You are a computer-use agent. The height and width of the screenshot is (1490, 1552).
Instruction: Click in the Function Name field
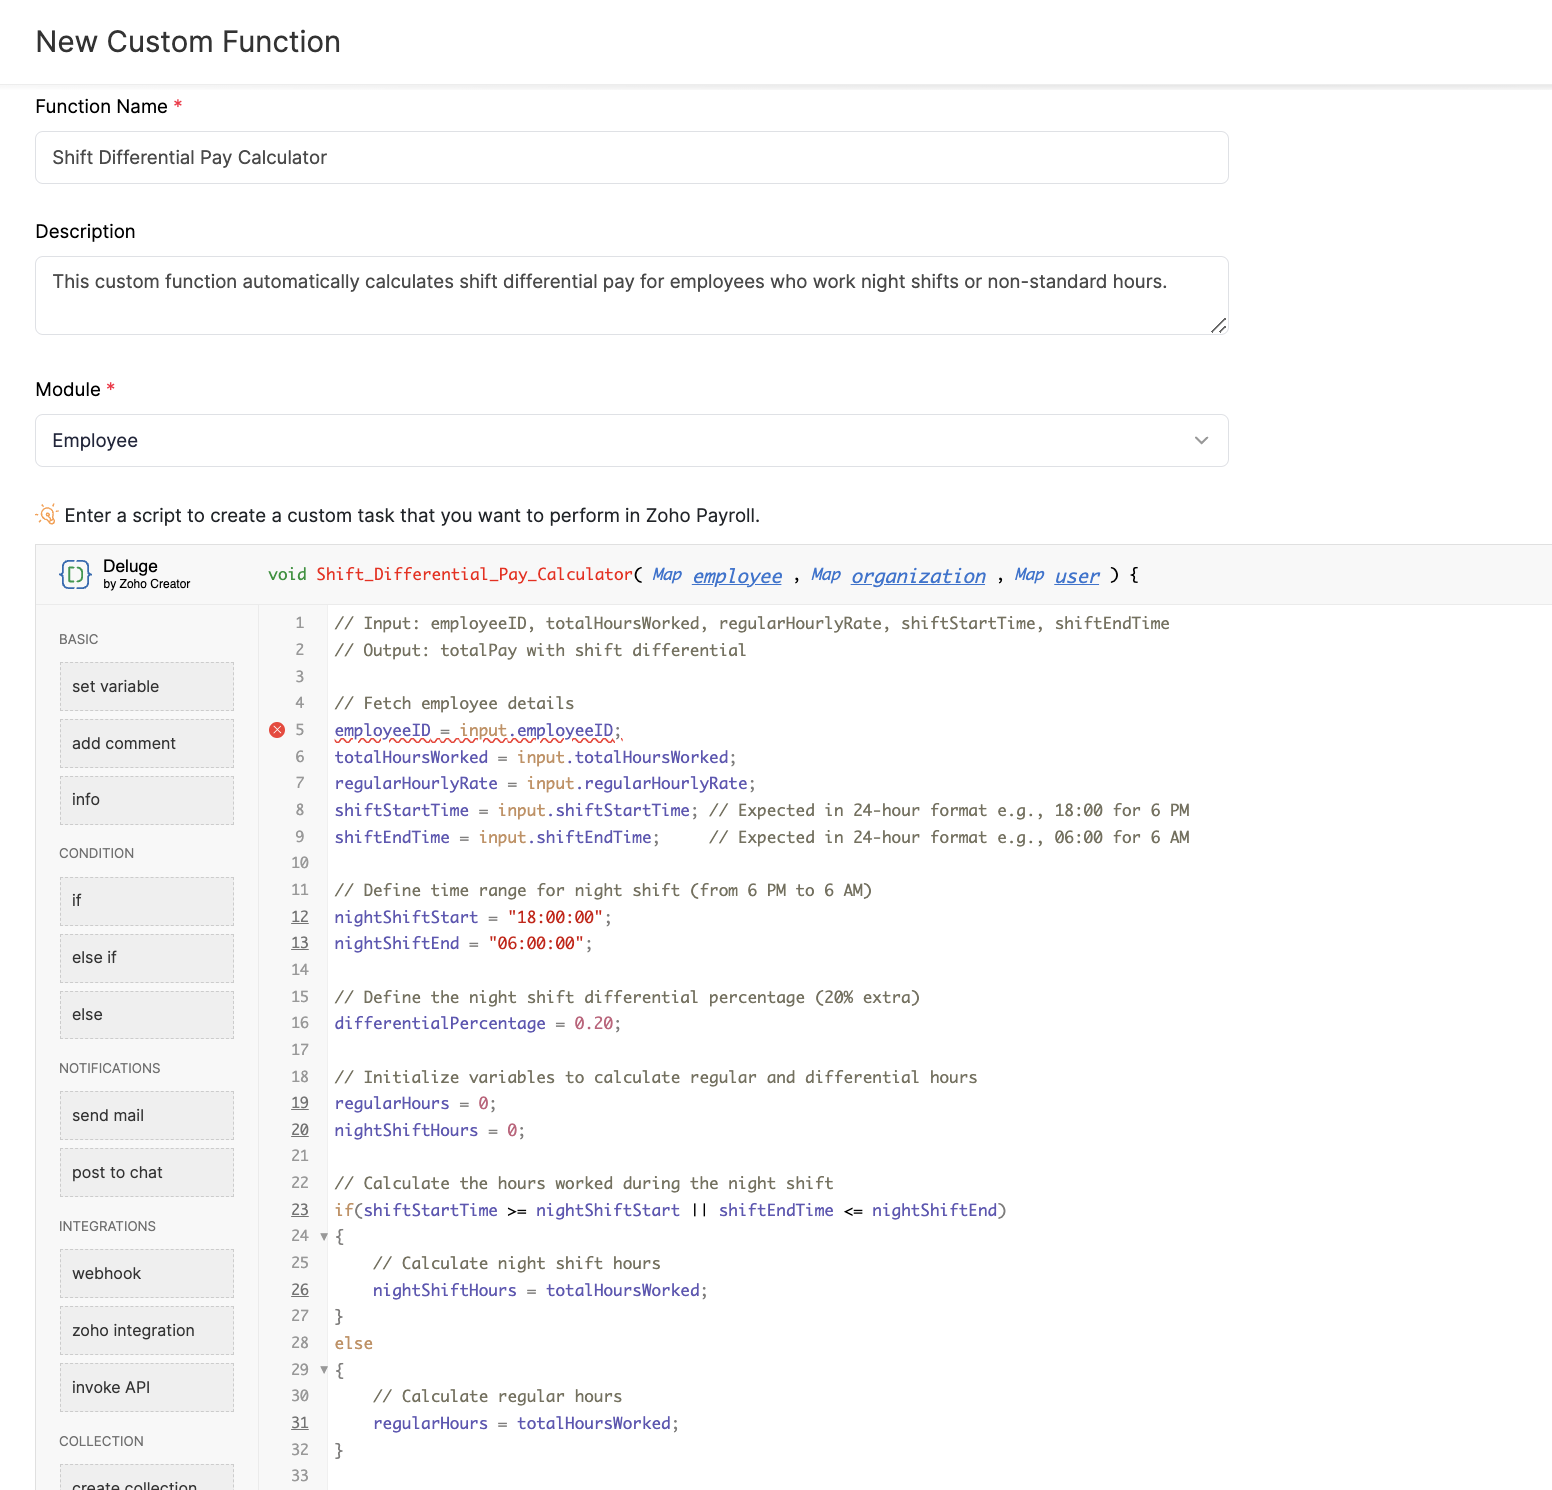pyautogui.click(x=631, y=158)
